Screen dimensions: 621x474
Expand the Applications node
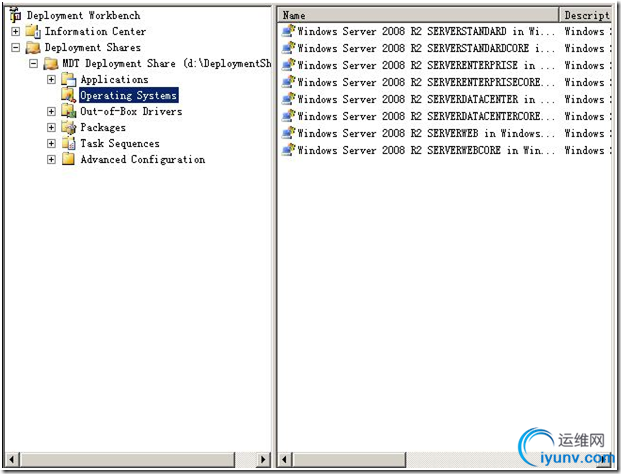(x=51, y=80)
